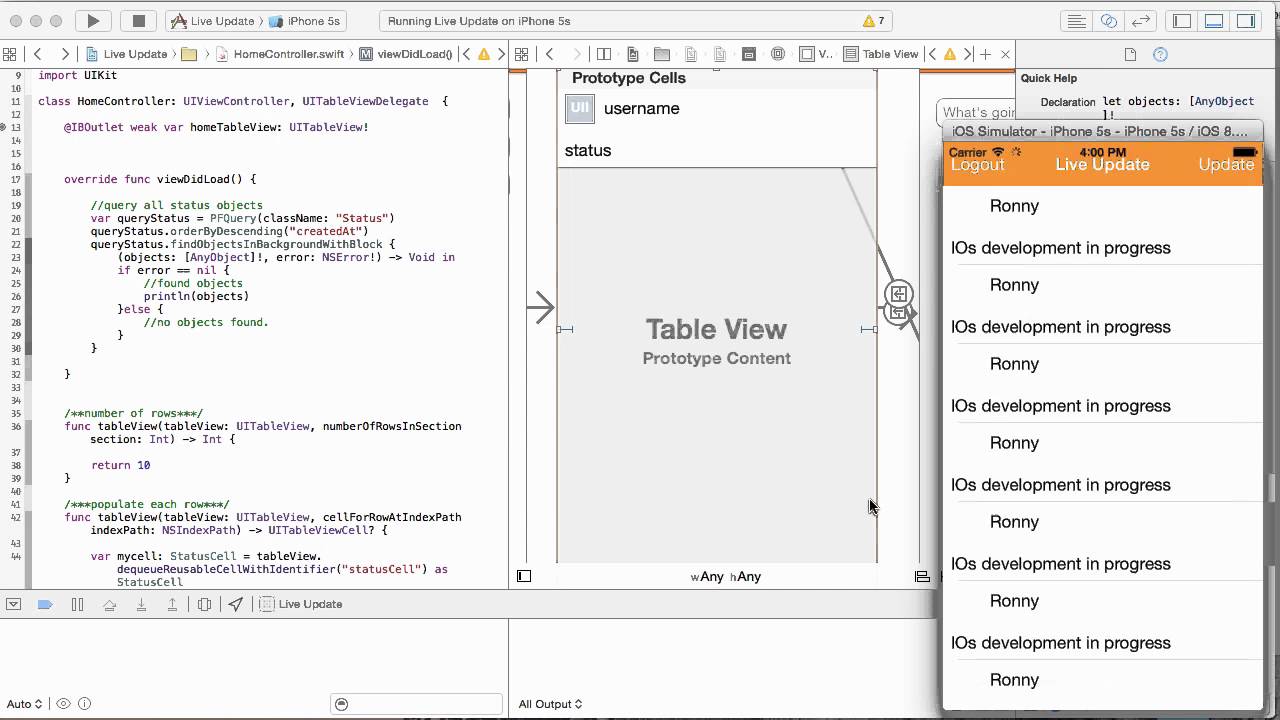Open the wAny hAny size class control
Viewport: 1280px width, 720px height.
coord(725,576)
